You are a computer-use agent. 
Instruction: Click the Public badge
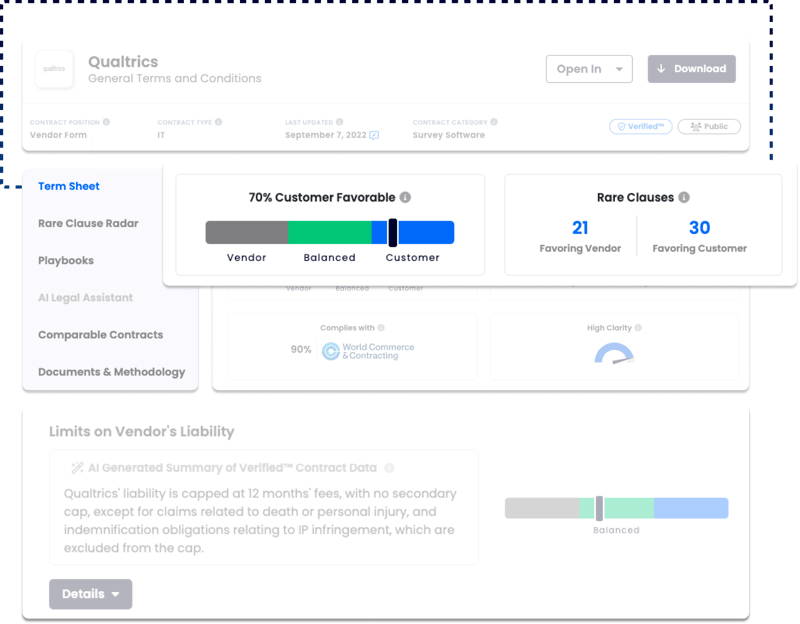tap(709, 127)
